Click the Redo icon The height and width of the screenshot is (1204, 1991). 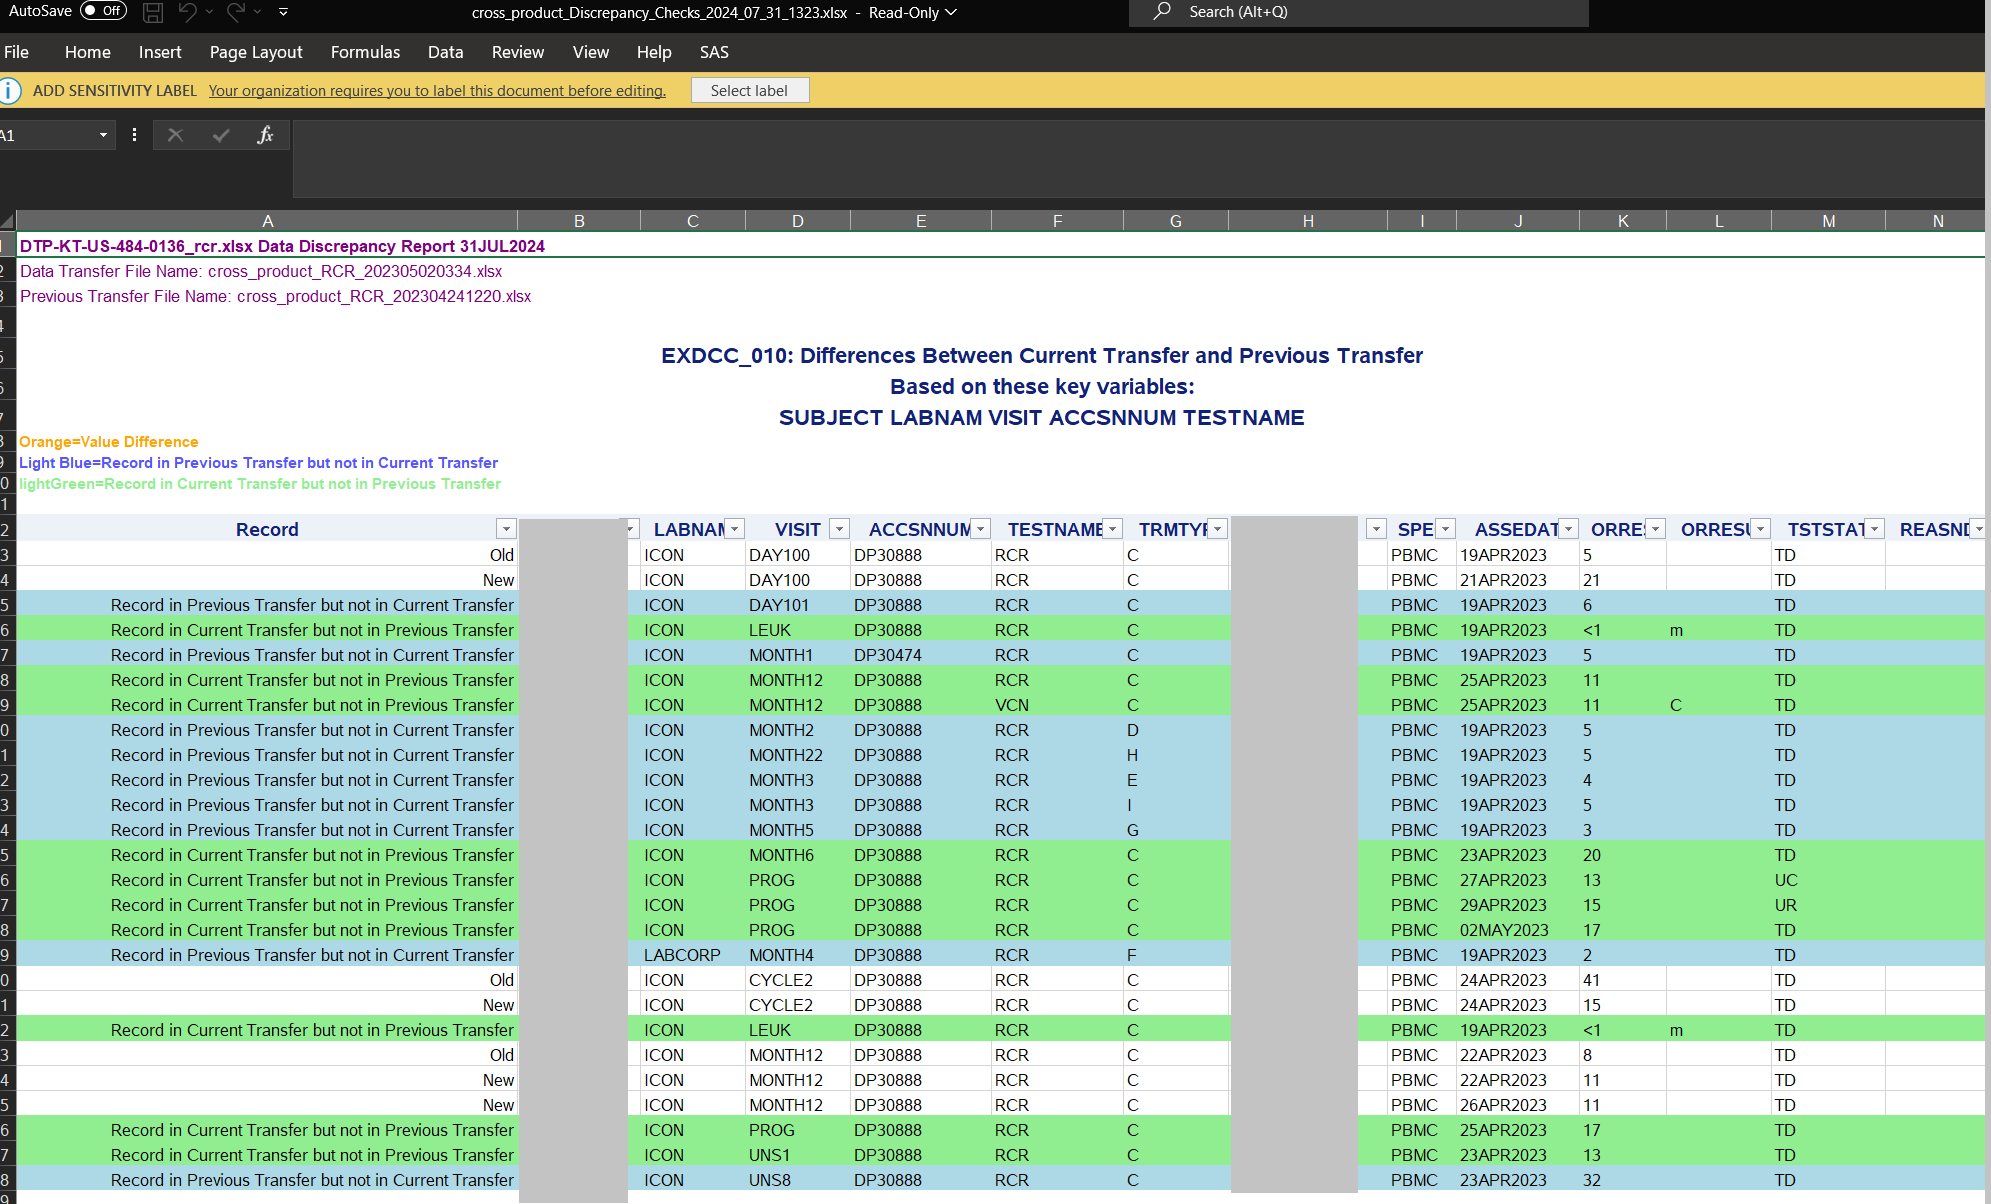click(234, 12)
